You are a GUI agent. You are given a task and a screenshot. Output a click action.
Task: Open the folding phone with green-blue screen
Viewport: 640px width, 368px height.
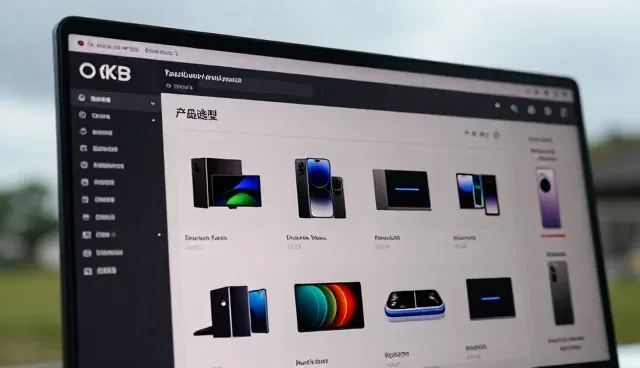click(x=226, y=183)
